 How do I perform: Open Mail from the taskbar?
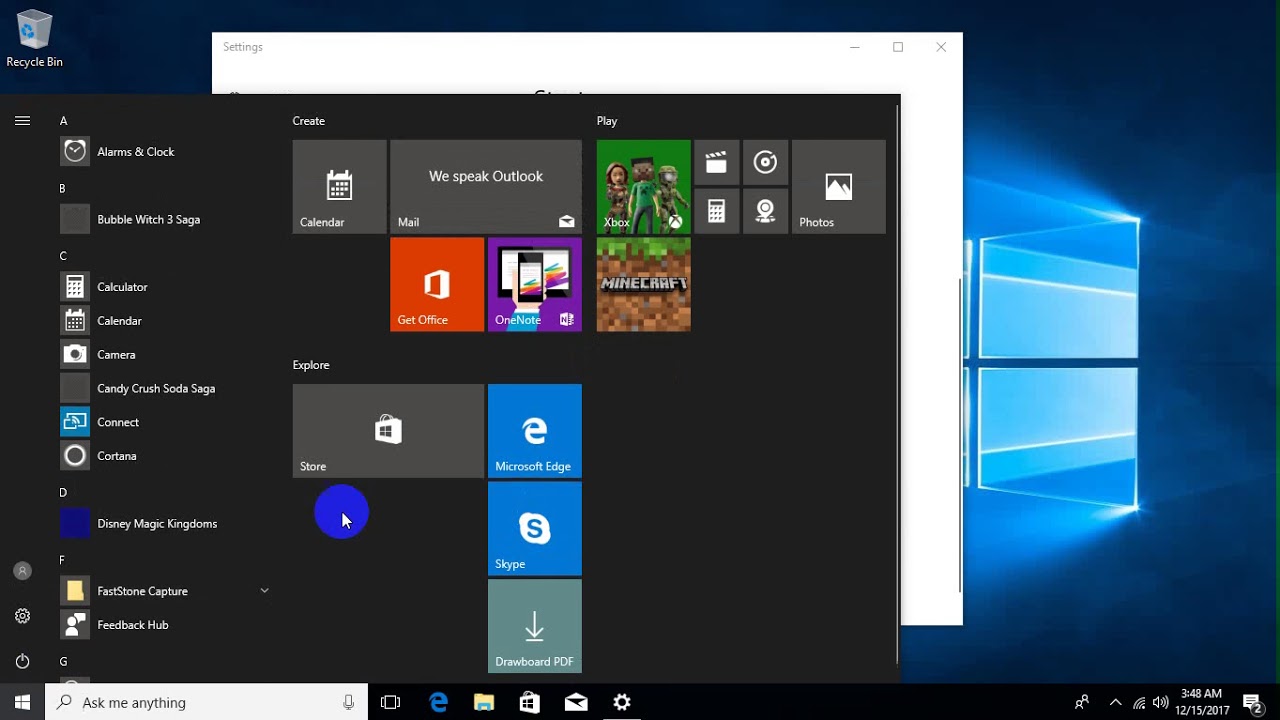pyautogui.click(x=576, y=702)
